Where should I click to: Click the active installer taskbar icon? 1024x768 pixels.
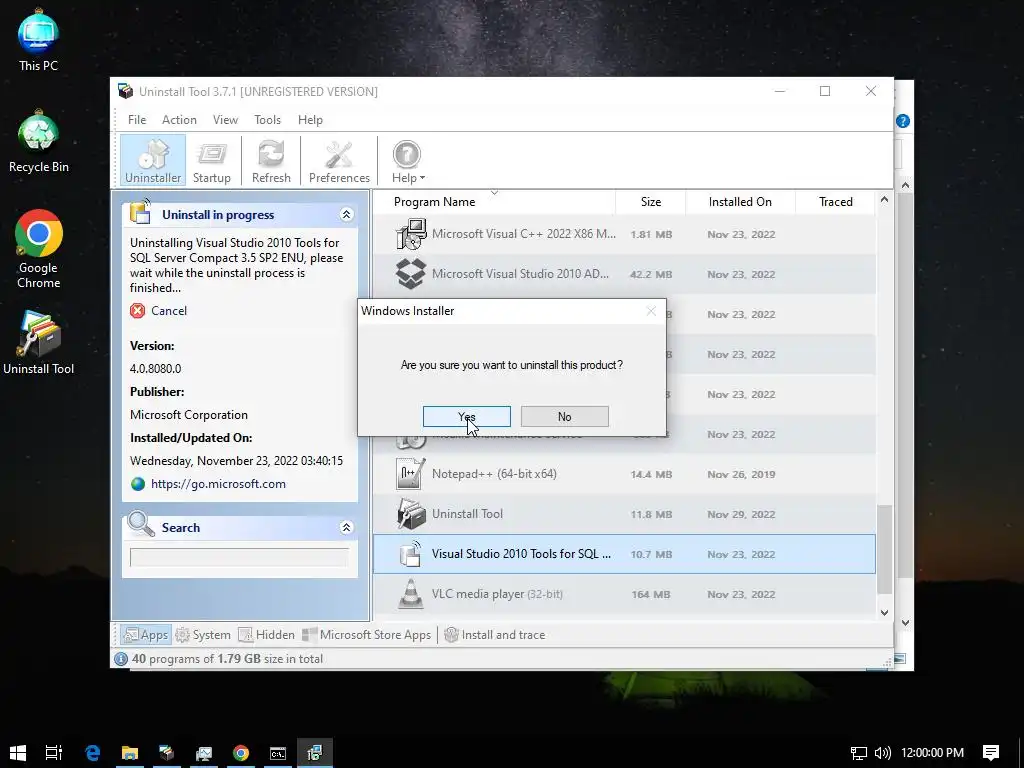coord(315,752)
